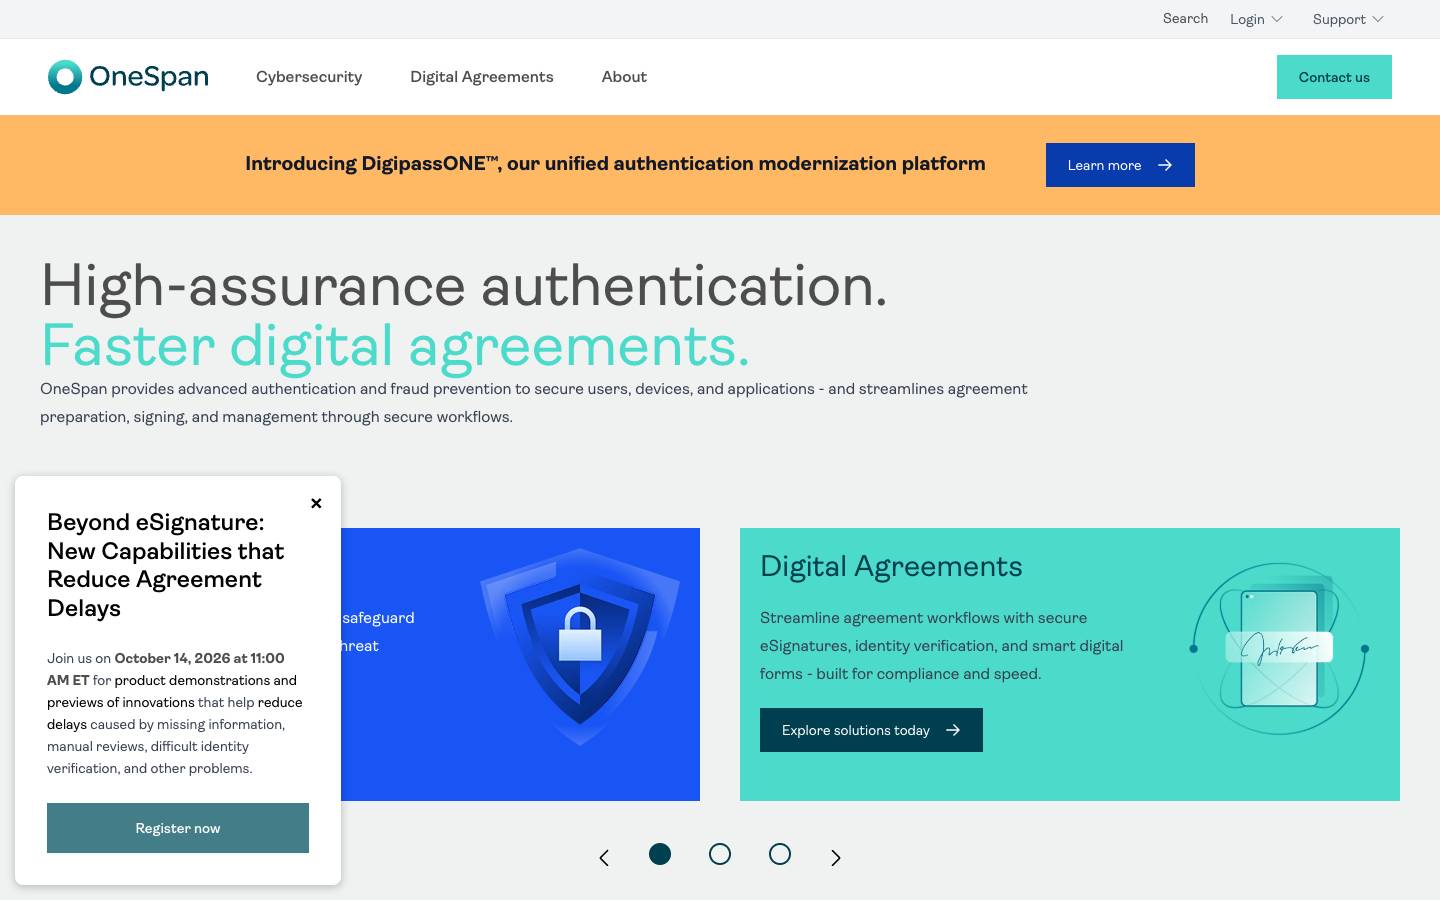
Task: Open the About menu
Action: tap(624, 77)
